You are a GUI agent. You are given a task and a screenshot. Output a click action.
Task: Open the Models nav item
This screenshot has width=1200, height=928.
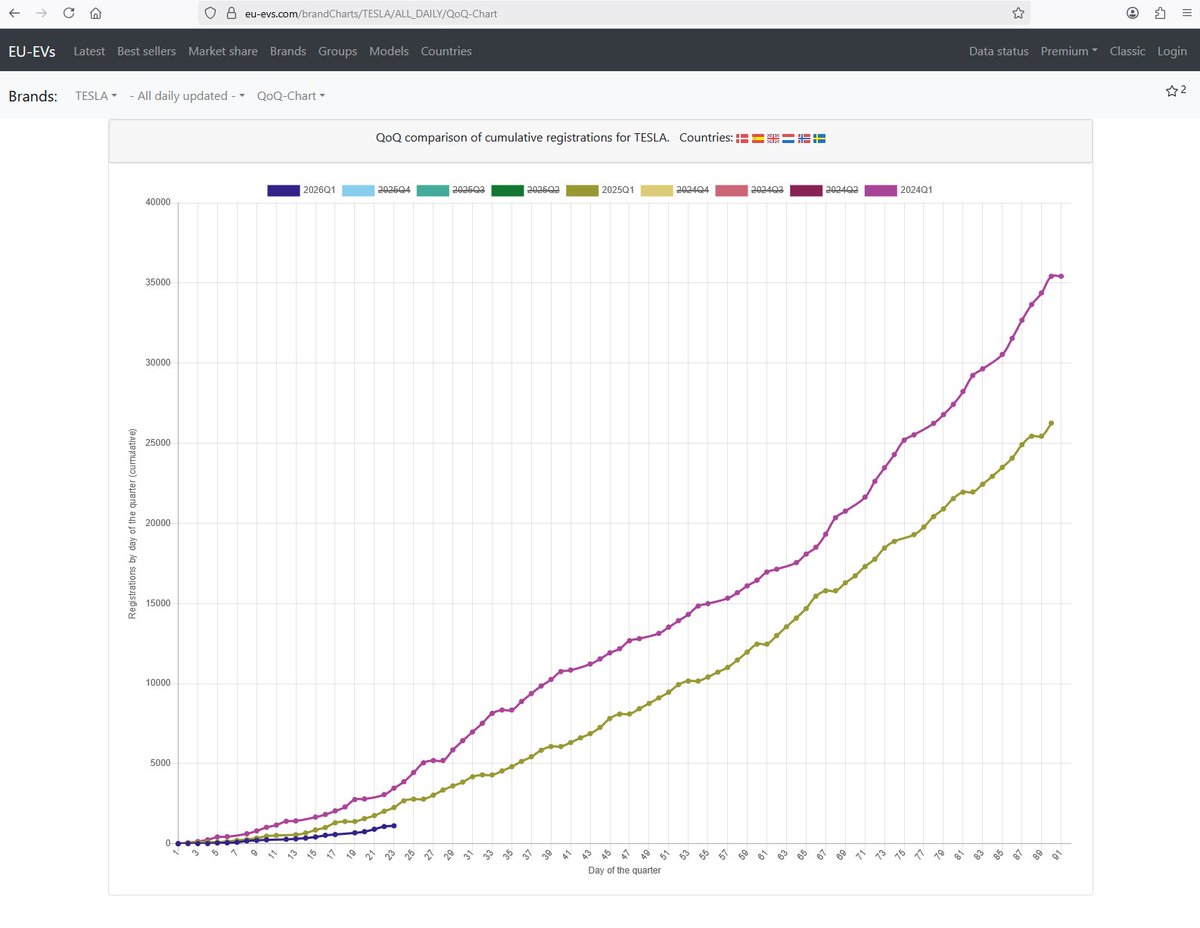389,51
